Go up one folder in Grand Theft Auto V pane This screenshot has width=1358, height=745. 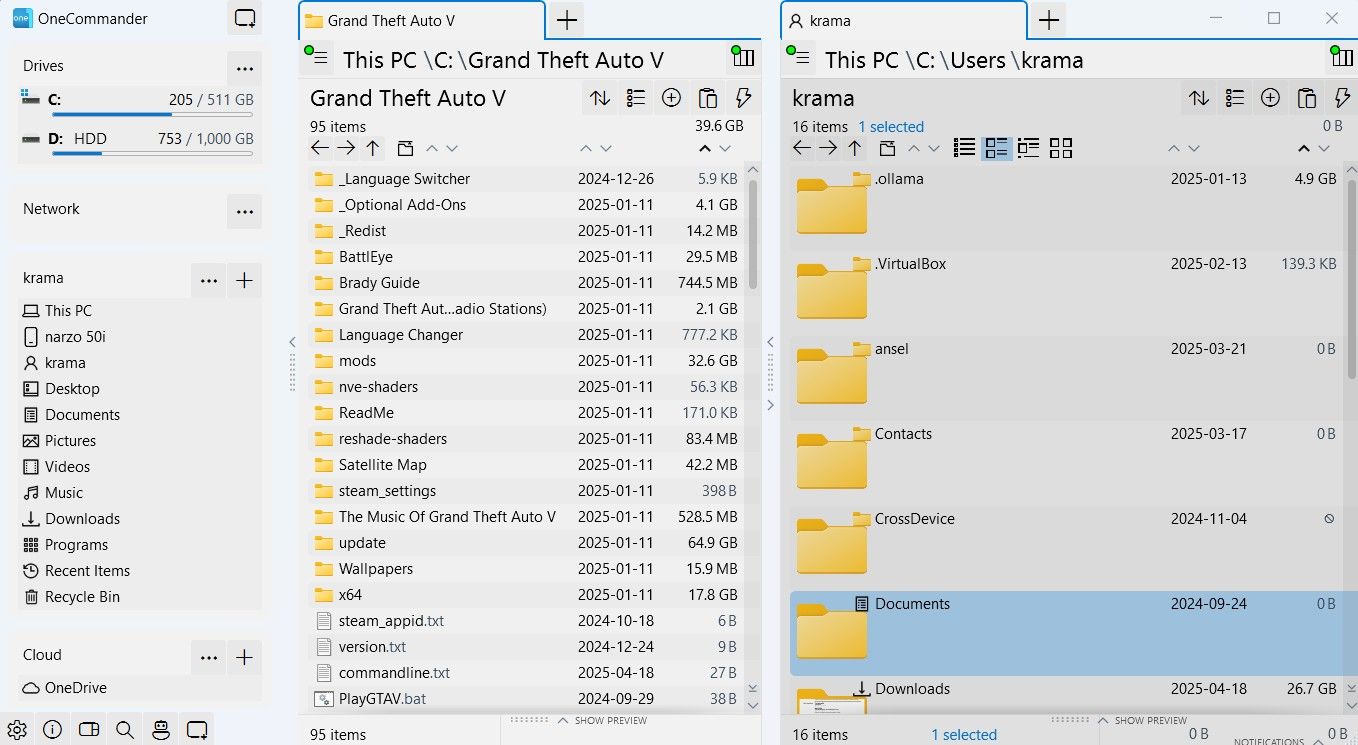coord(372,148)
